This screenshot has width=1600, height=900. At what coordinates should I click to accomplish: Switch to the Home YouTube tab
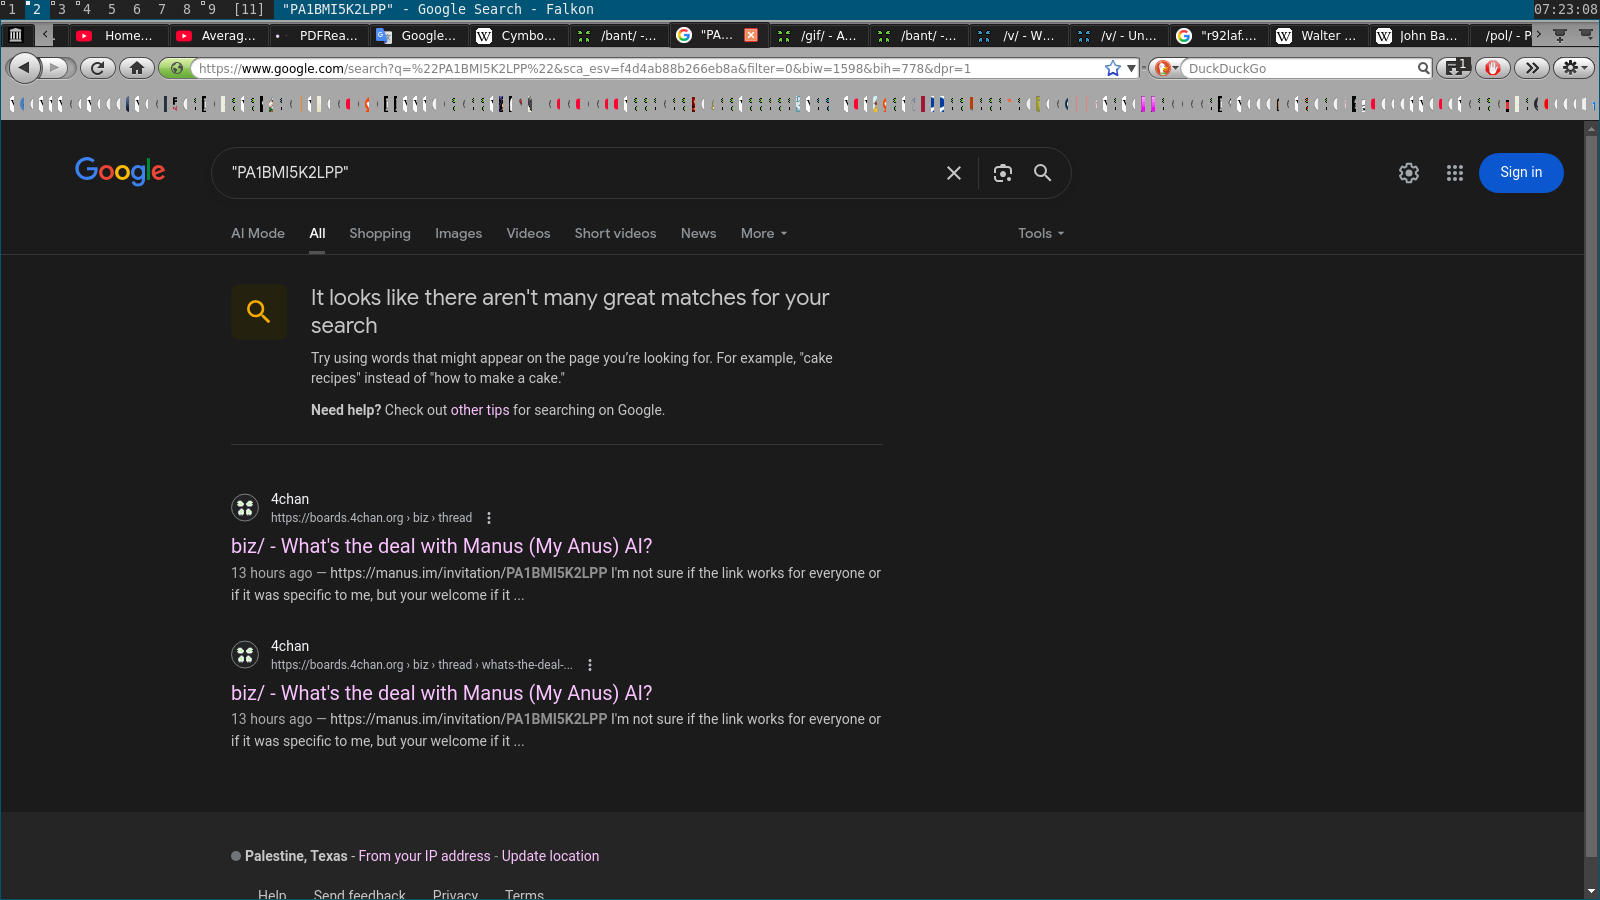118,35
